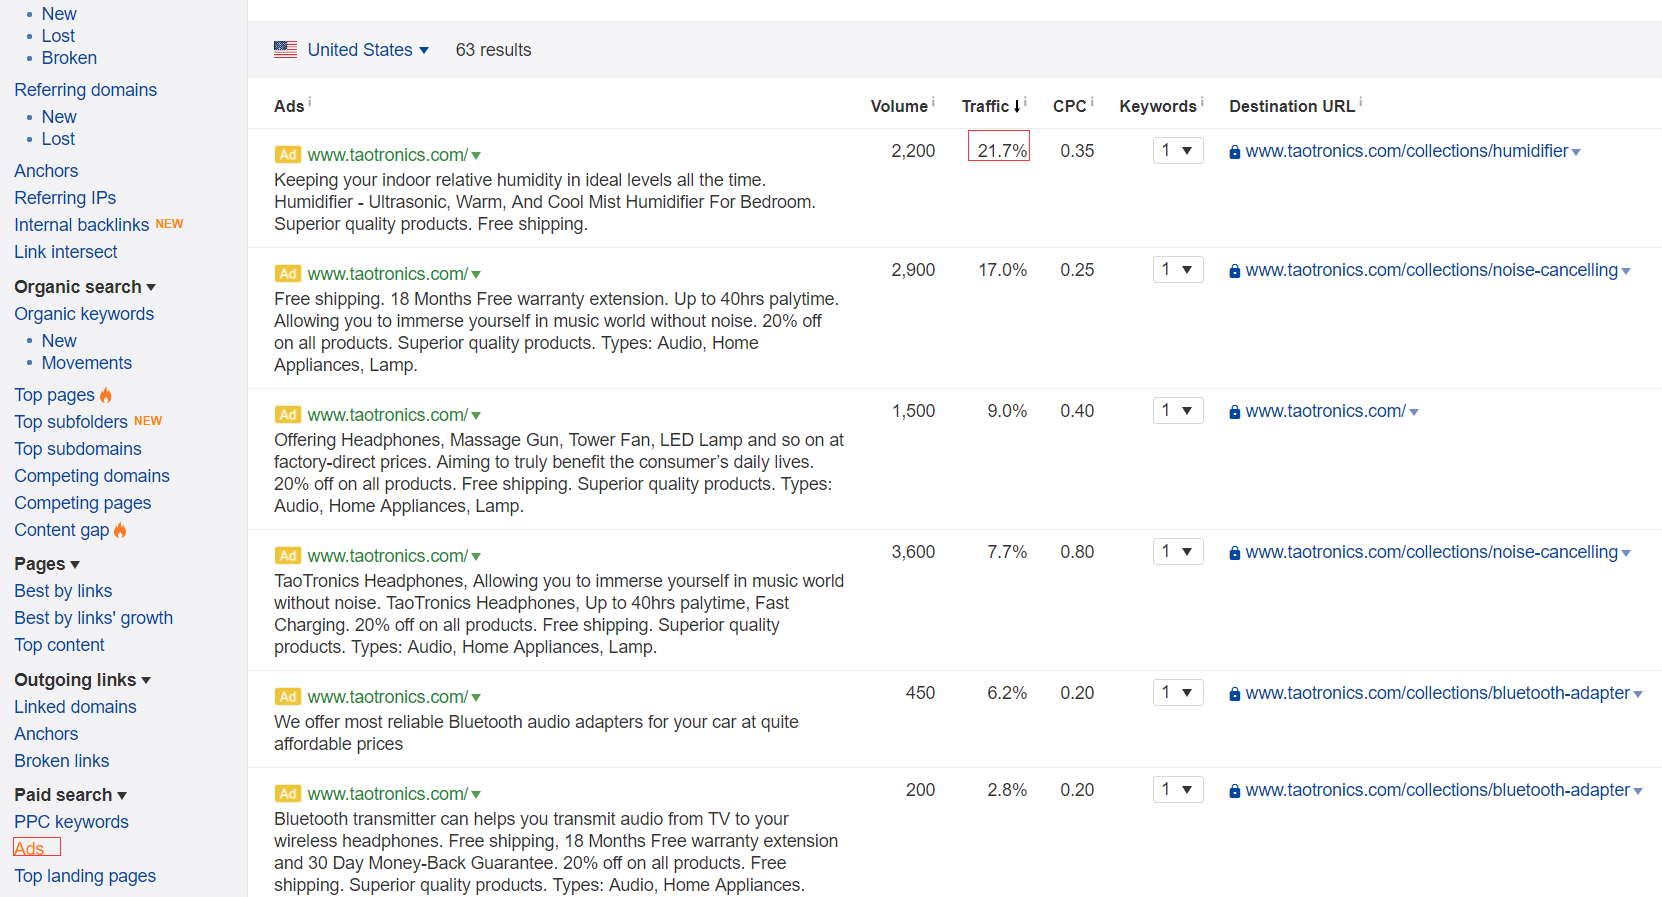The image size is (1662, 897).
Task: Open the noise-cancelling destination URL on the 3,600 volume row
Action: click(x=1431, y=552)
